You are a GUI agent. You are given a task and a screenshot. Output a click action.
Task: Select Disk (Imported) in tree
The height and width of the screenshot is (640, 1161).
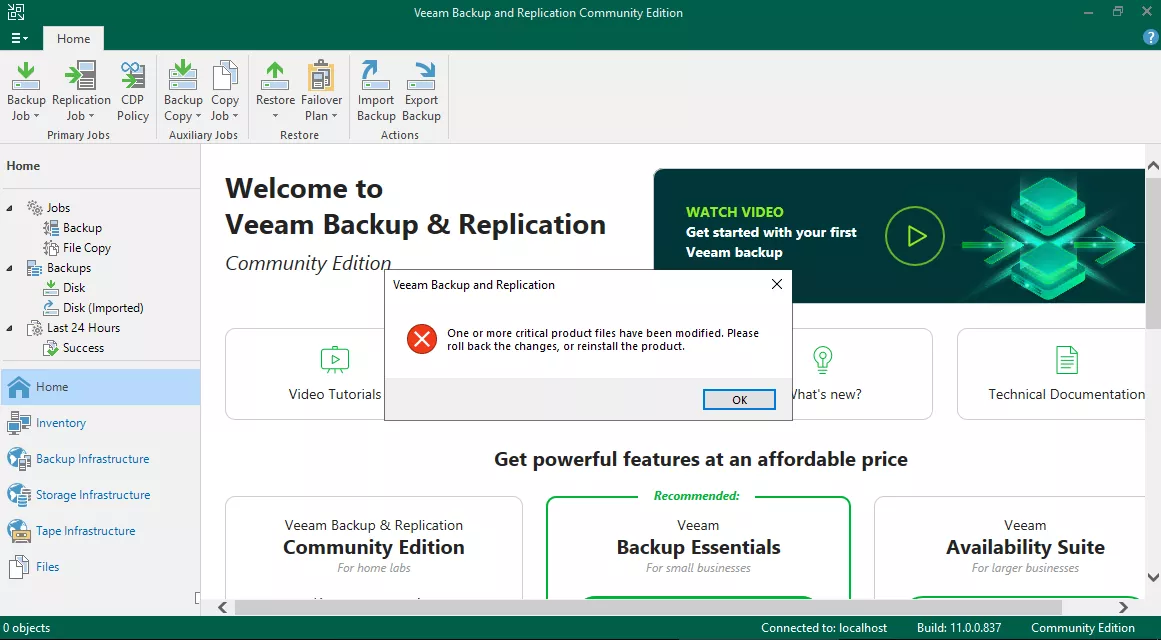tap(103, 308)
